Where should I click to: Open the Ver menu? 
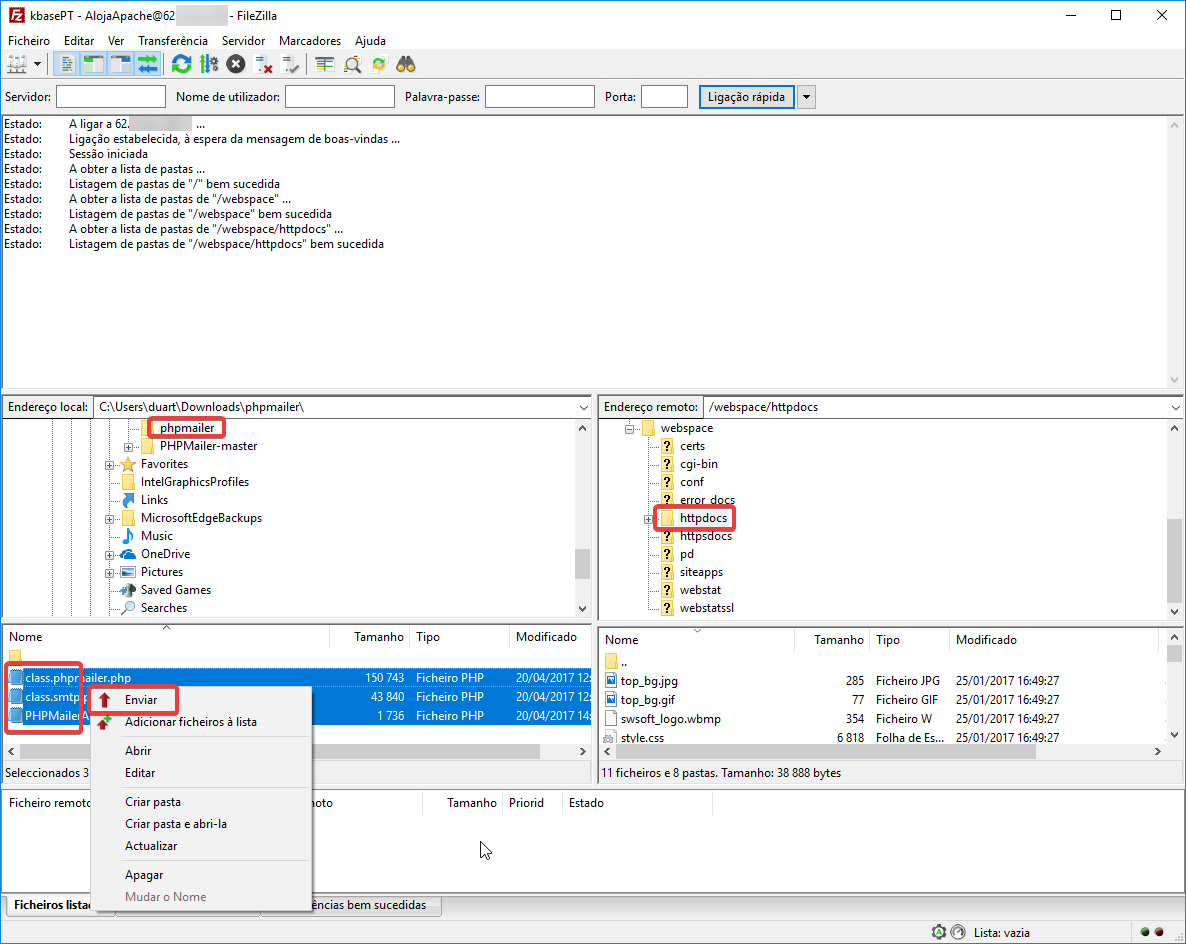click(116, 41)
